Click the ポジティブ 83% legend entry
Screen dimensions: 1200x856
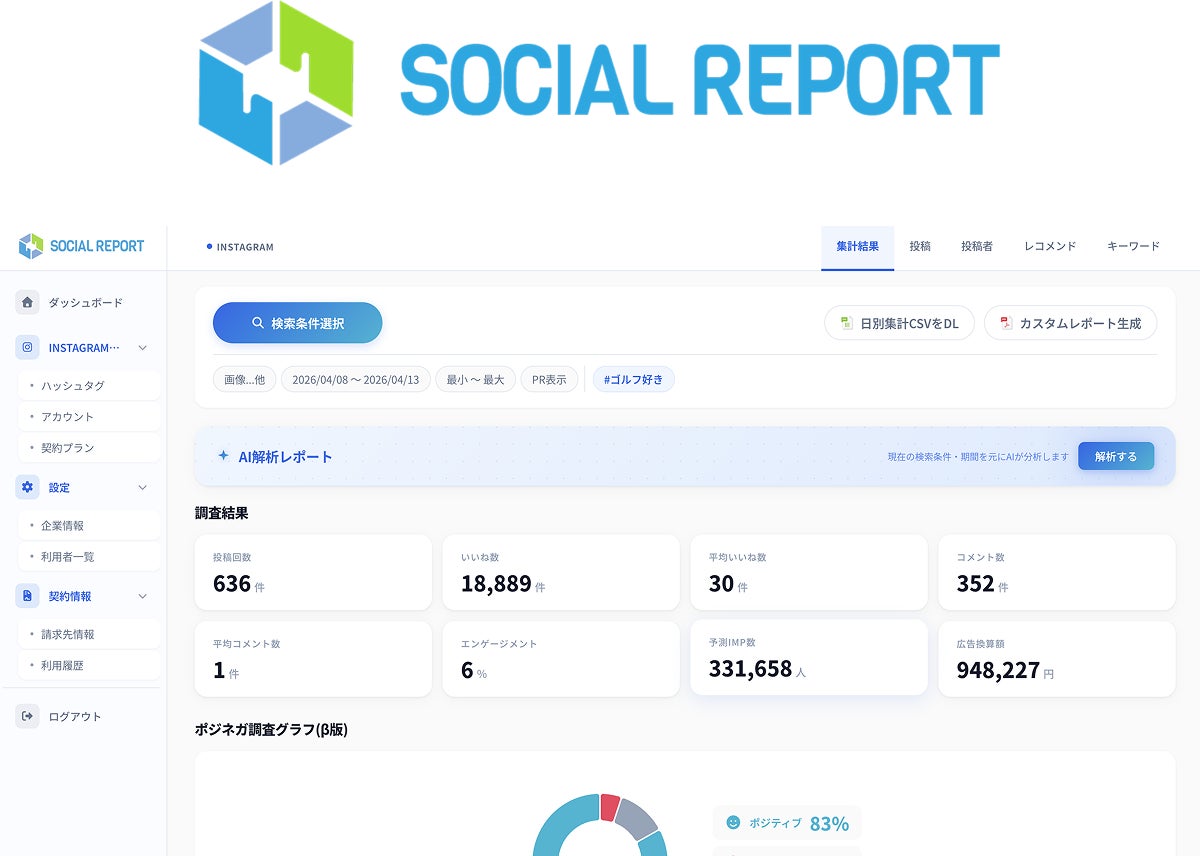[787, 823]
